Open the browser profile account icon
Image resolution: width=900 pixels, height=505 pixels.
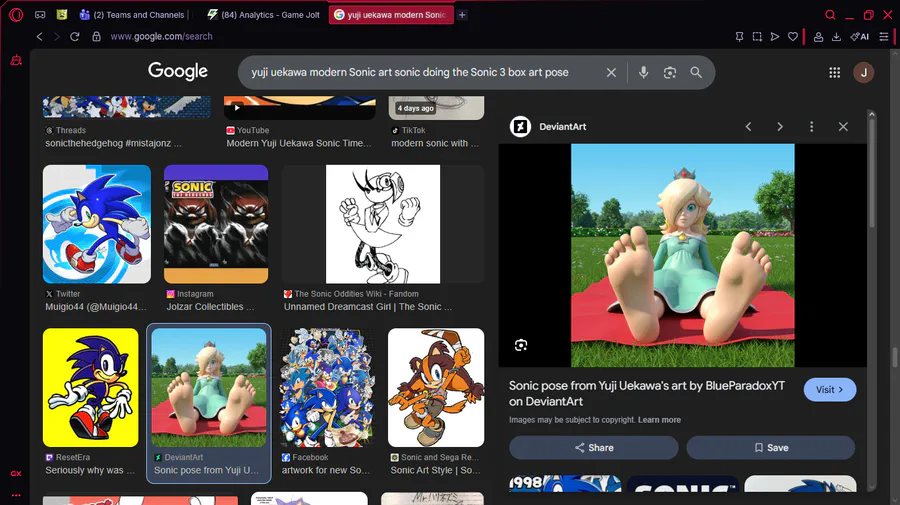[818, 37]
